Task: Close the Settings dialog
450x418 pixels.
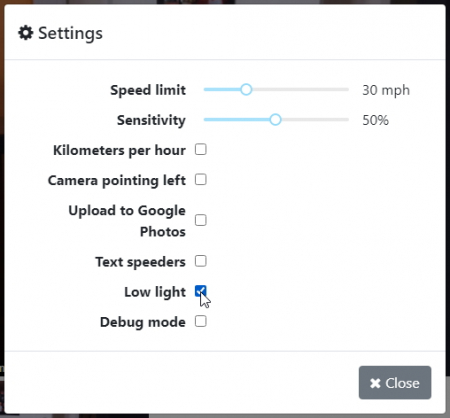Action: pos(395,383)
